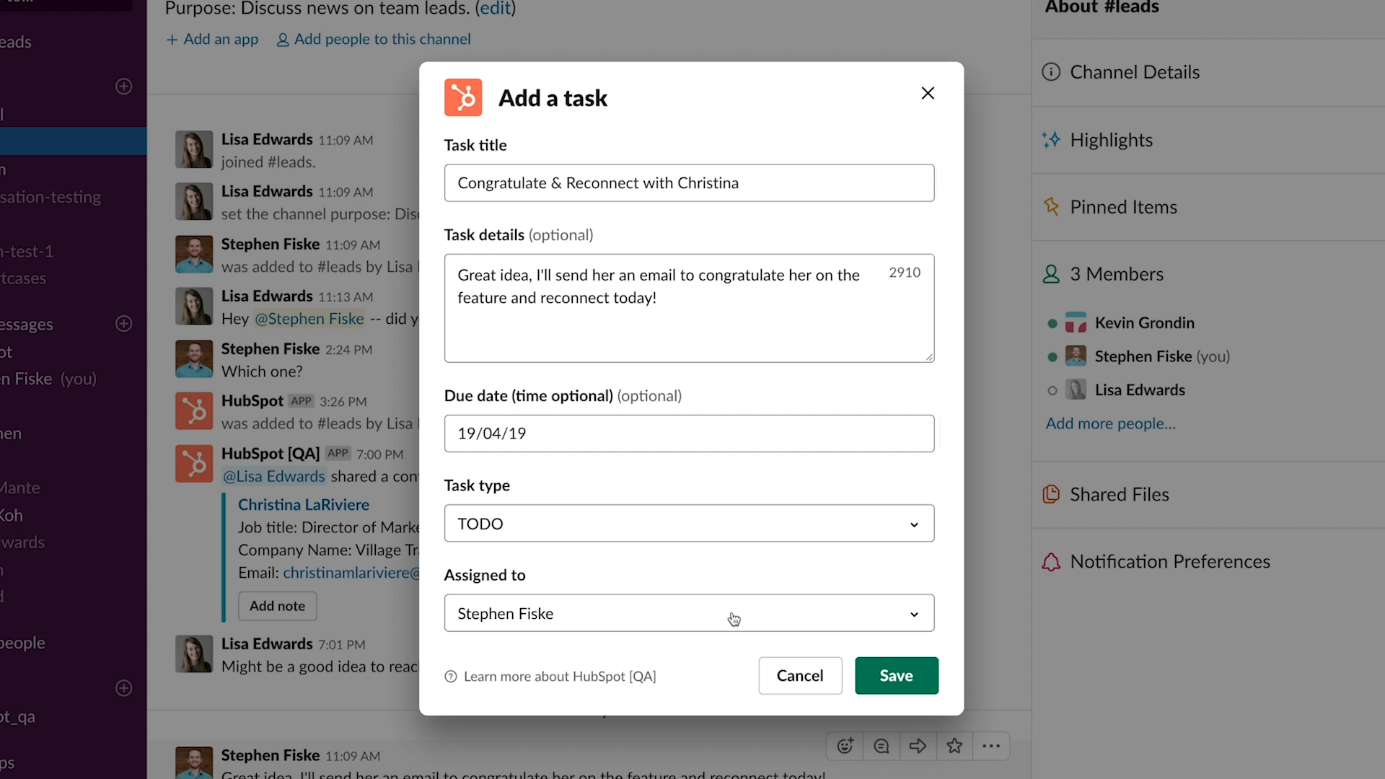Click the Add note button
The width and height of the screenshot is (1385, 779).
pyautogui.click(x=277, y=606)
